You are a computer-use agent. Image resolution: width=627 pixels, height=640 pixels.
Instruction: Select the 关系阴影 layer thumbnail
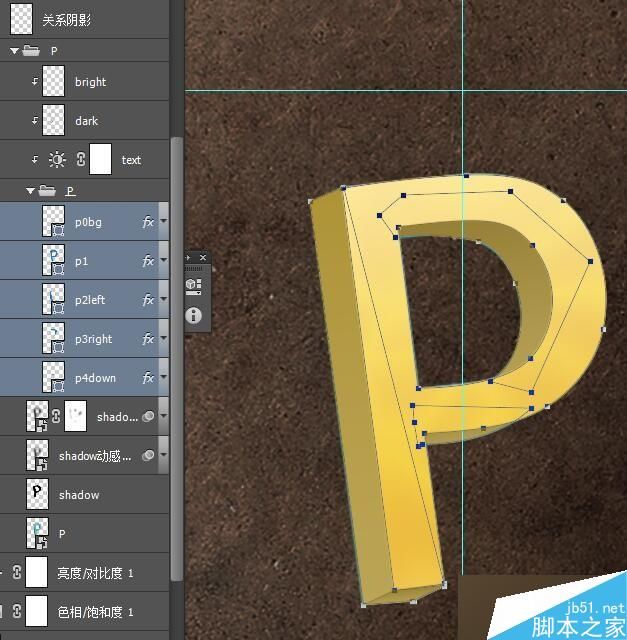pos(21,19)
